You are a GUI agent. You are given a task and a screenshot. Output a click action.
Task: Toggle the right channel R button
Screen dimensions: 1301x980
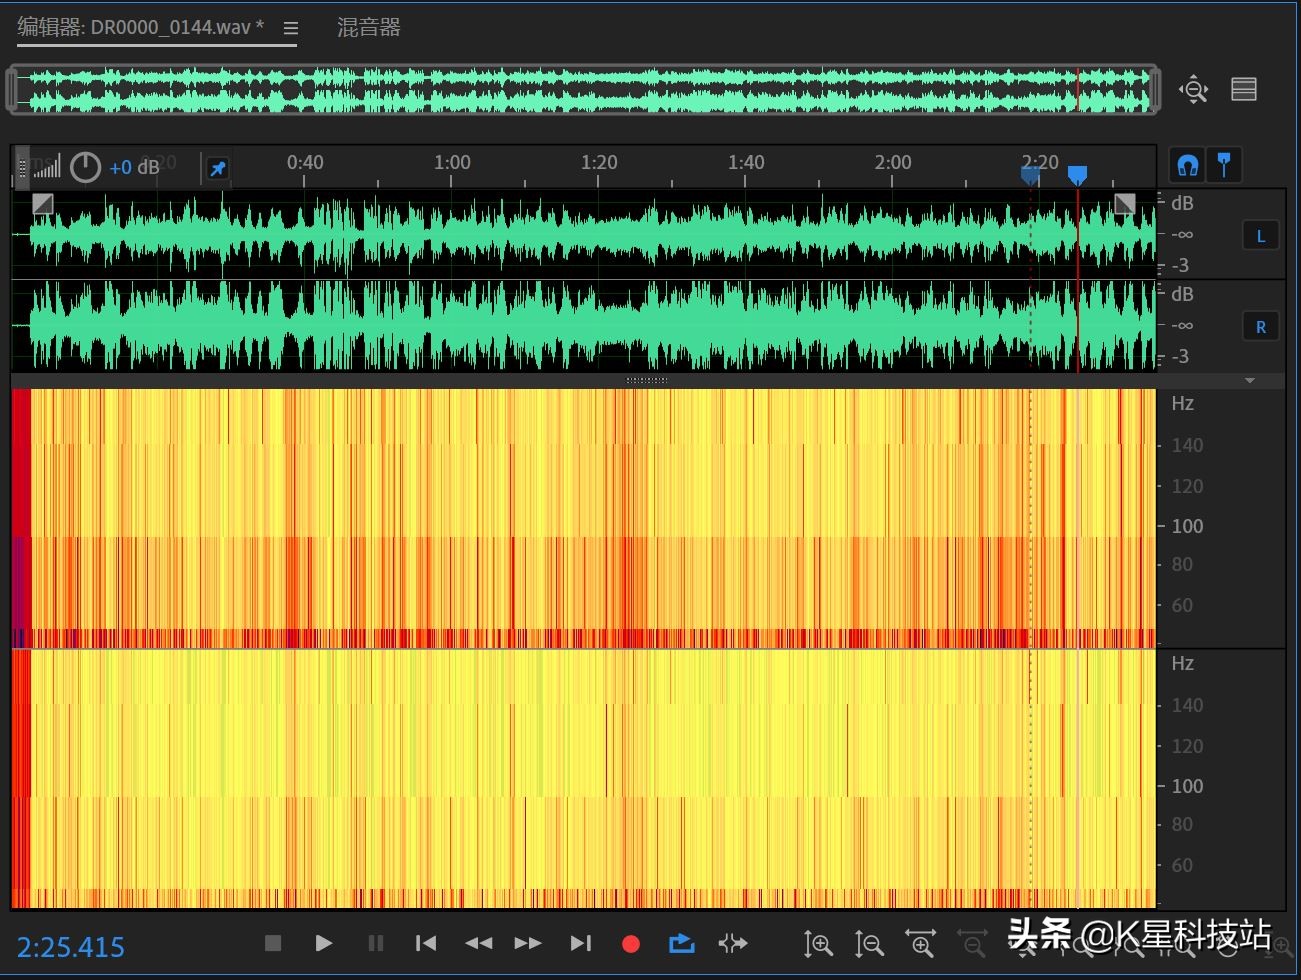[1260, 327]
